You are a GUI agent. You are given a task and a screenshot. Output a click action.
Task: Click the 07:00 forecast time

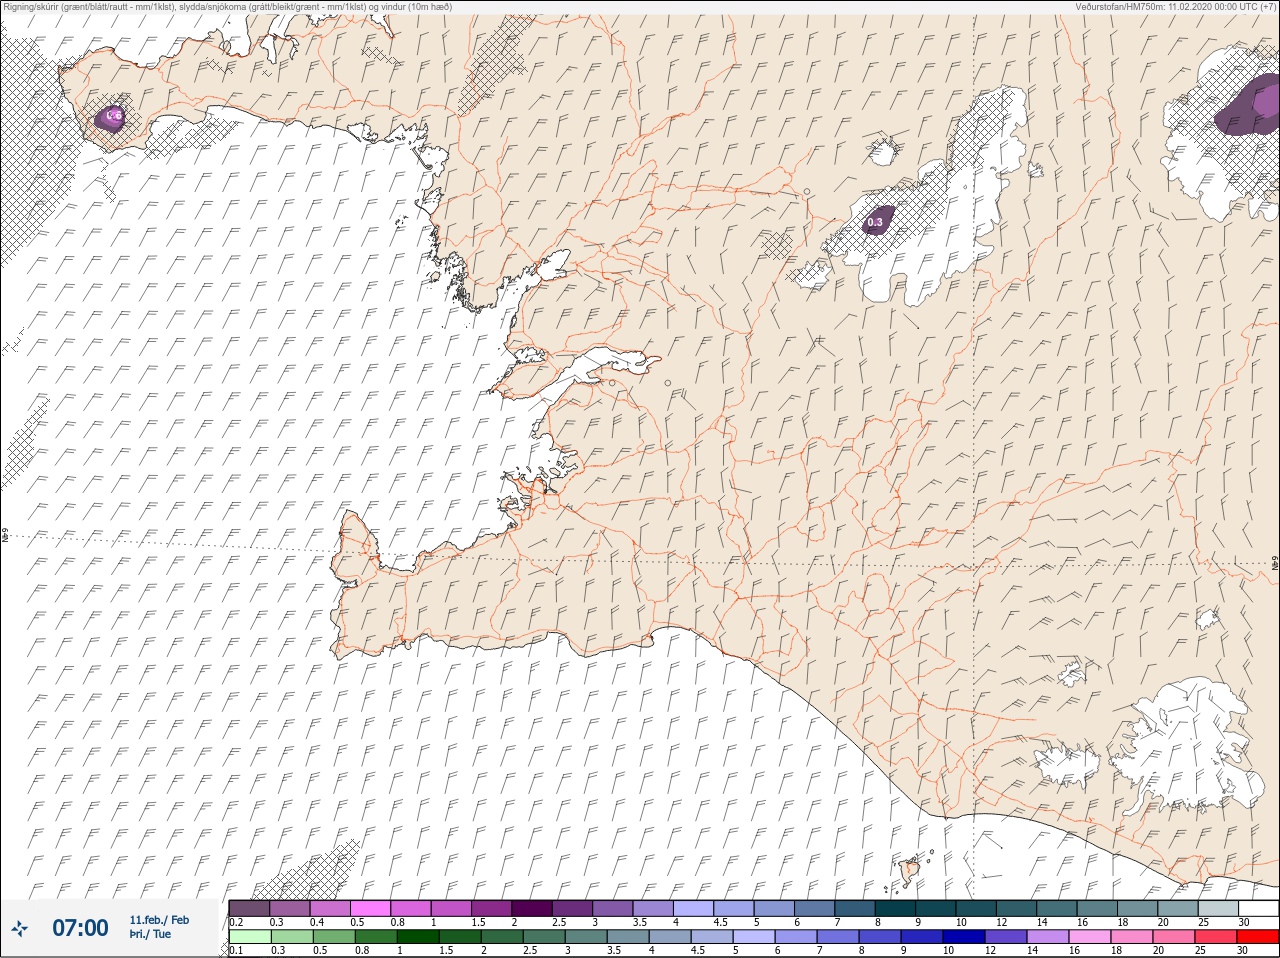[80, 928]
